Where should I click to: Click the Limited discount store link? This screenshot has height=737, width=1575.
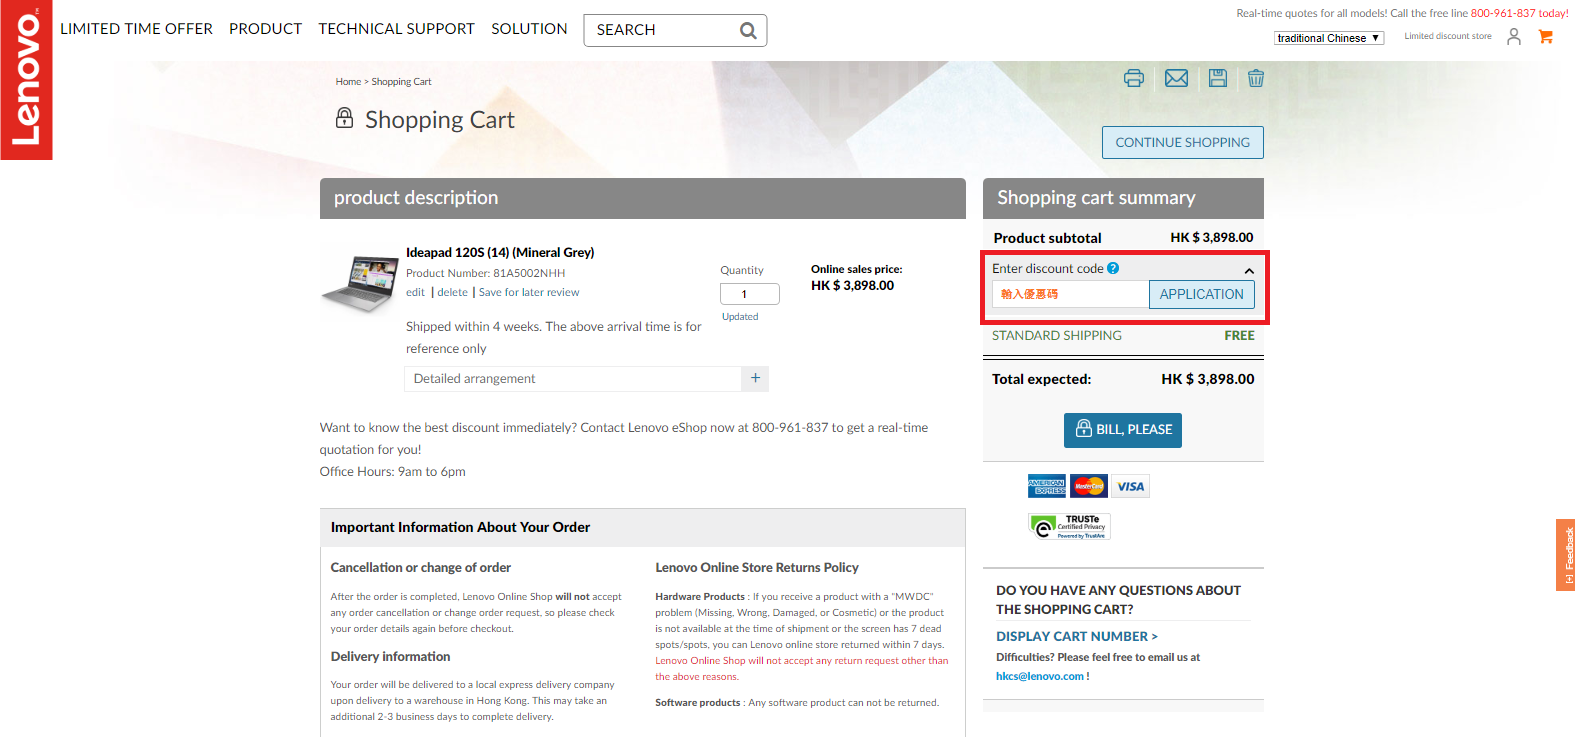pos(1447,36)
